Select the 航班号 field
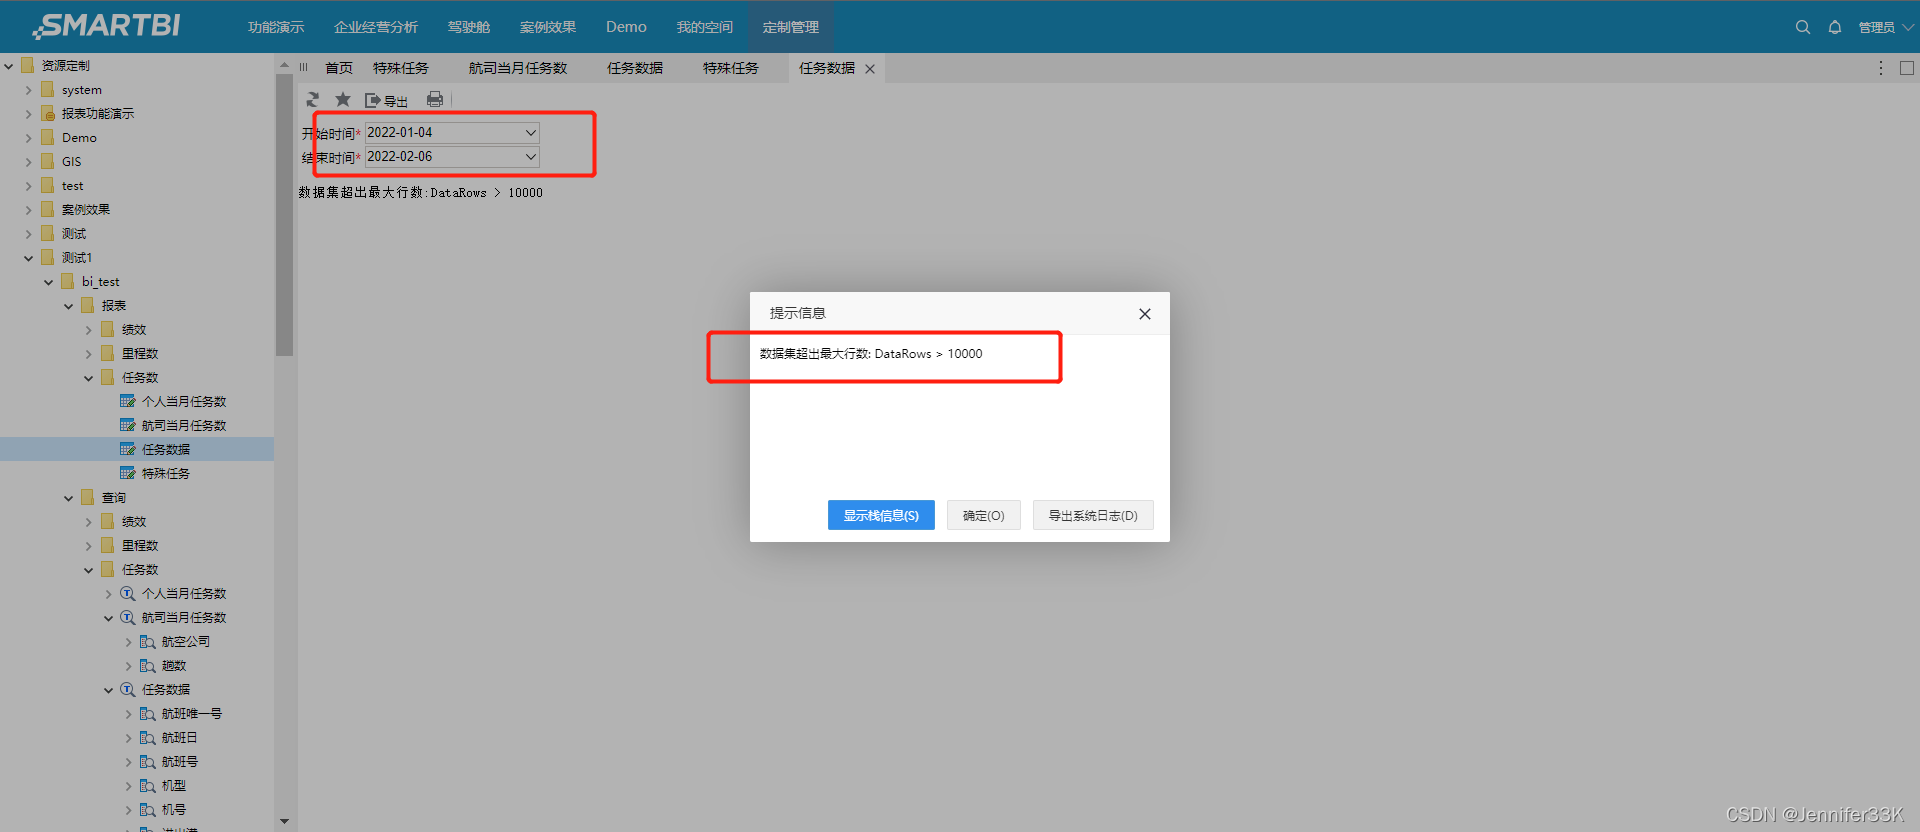Image resolution: width=1920 pixels, height=832 pixels. pyautogui.click(x=180, y=761)
